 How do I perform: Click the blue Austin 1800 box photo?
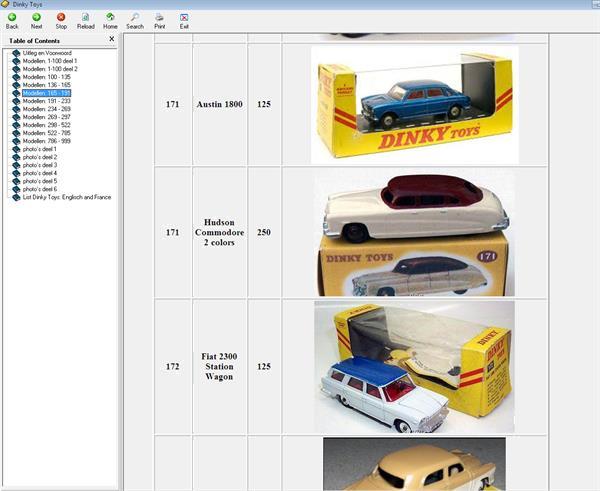[x=415, y=105]
